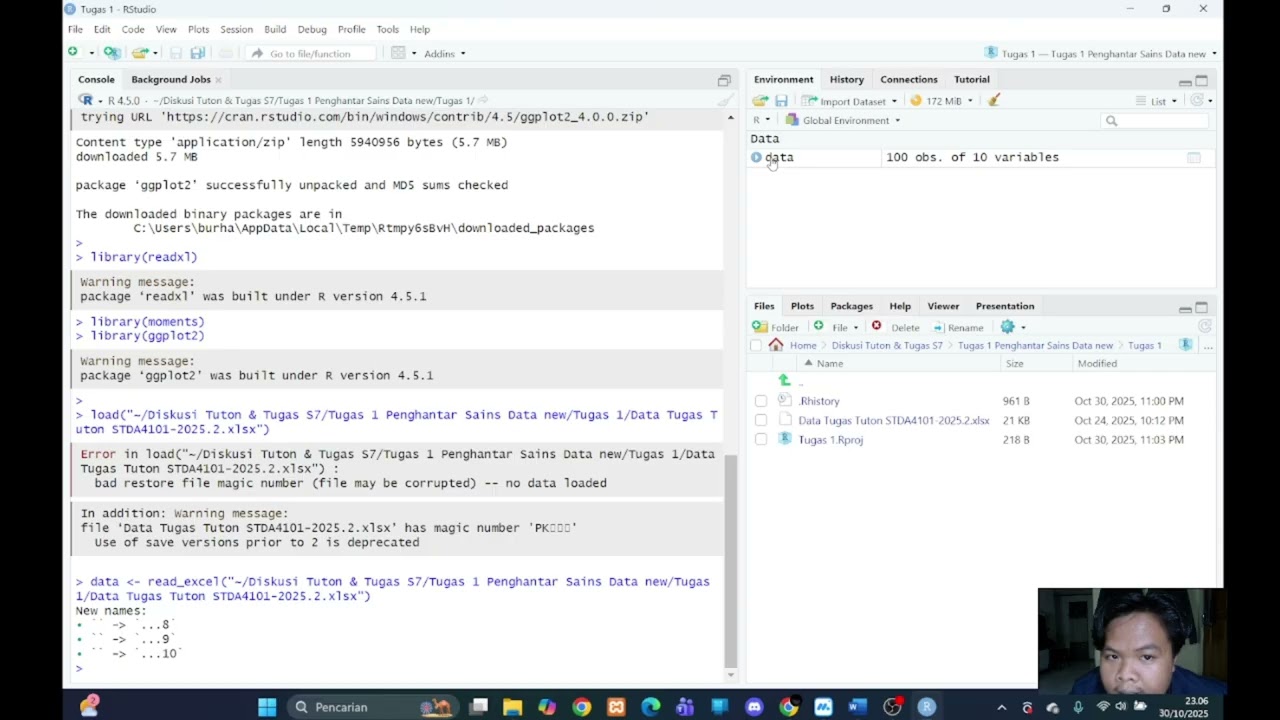Go up to the parent directory
Screen dimensions: 1280x720
[785, 381]
